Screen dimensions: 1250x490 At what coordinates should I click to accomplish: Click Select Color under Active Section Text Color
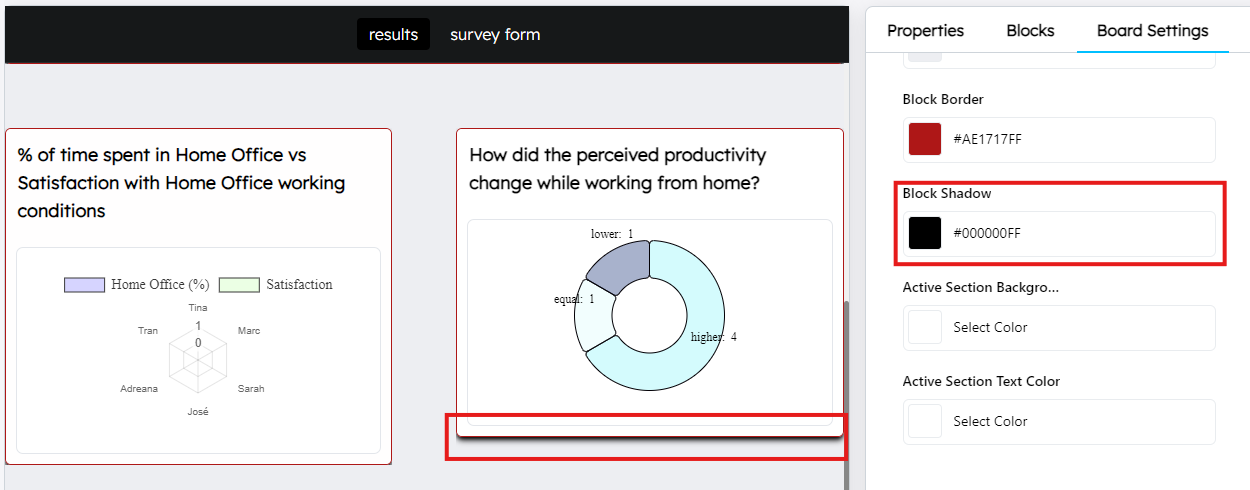(x=990, y=421)
